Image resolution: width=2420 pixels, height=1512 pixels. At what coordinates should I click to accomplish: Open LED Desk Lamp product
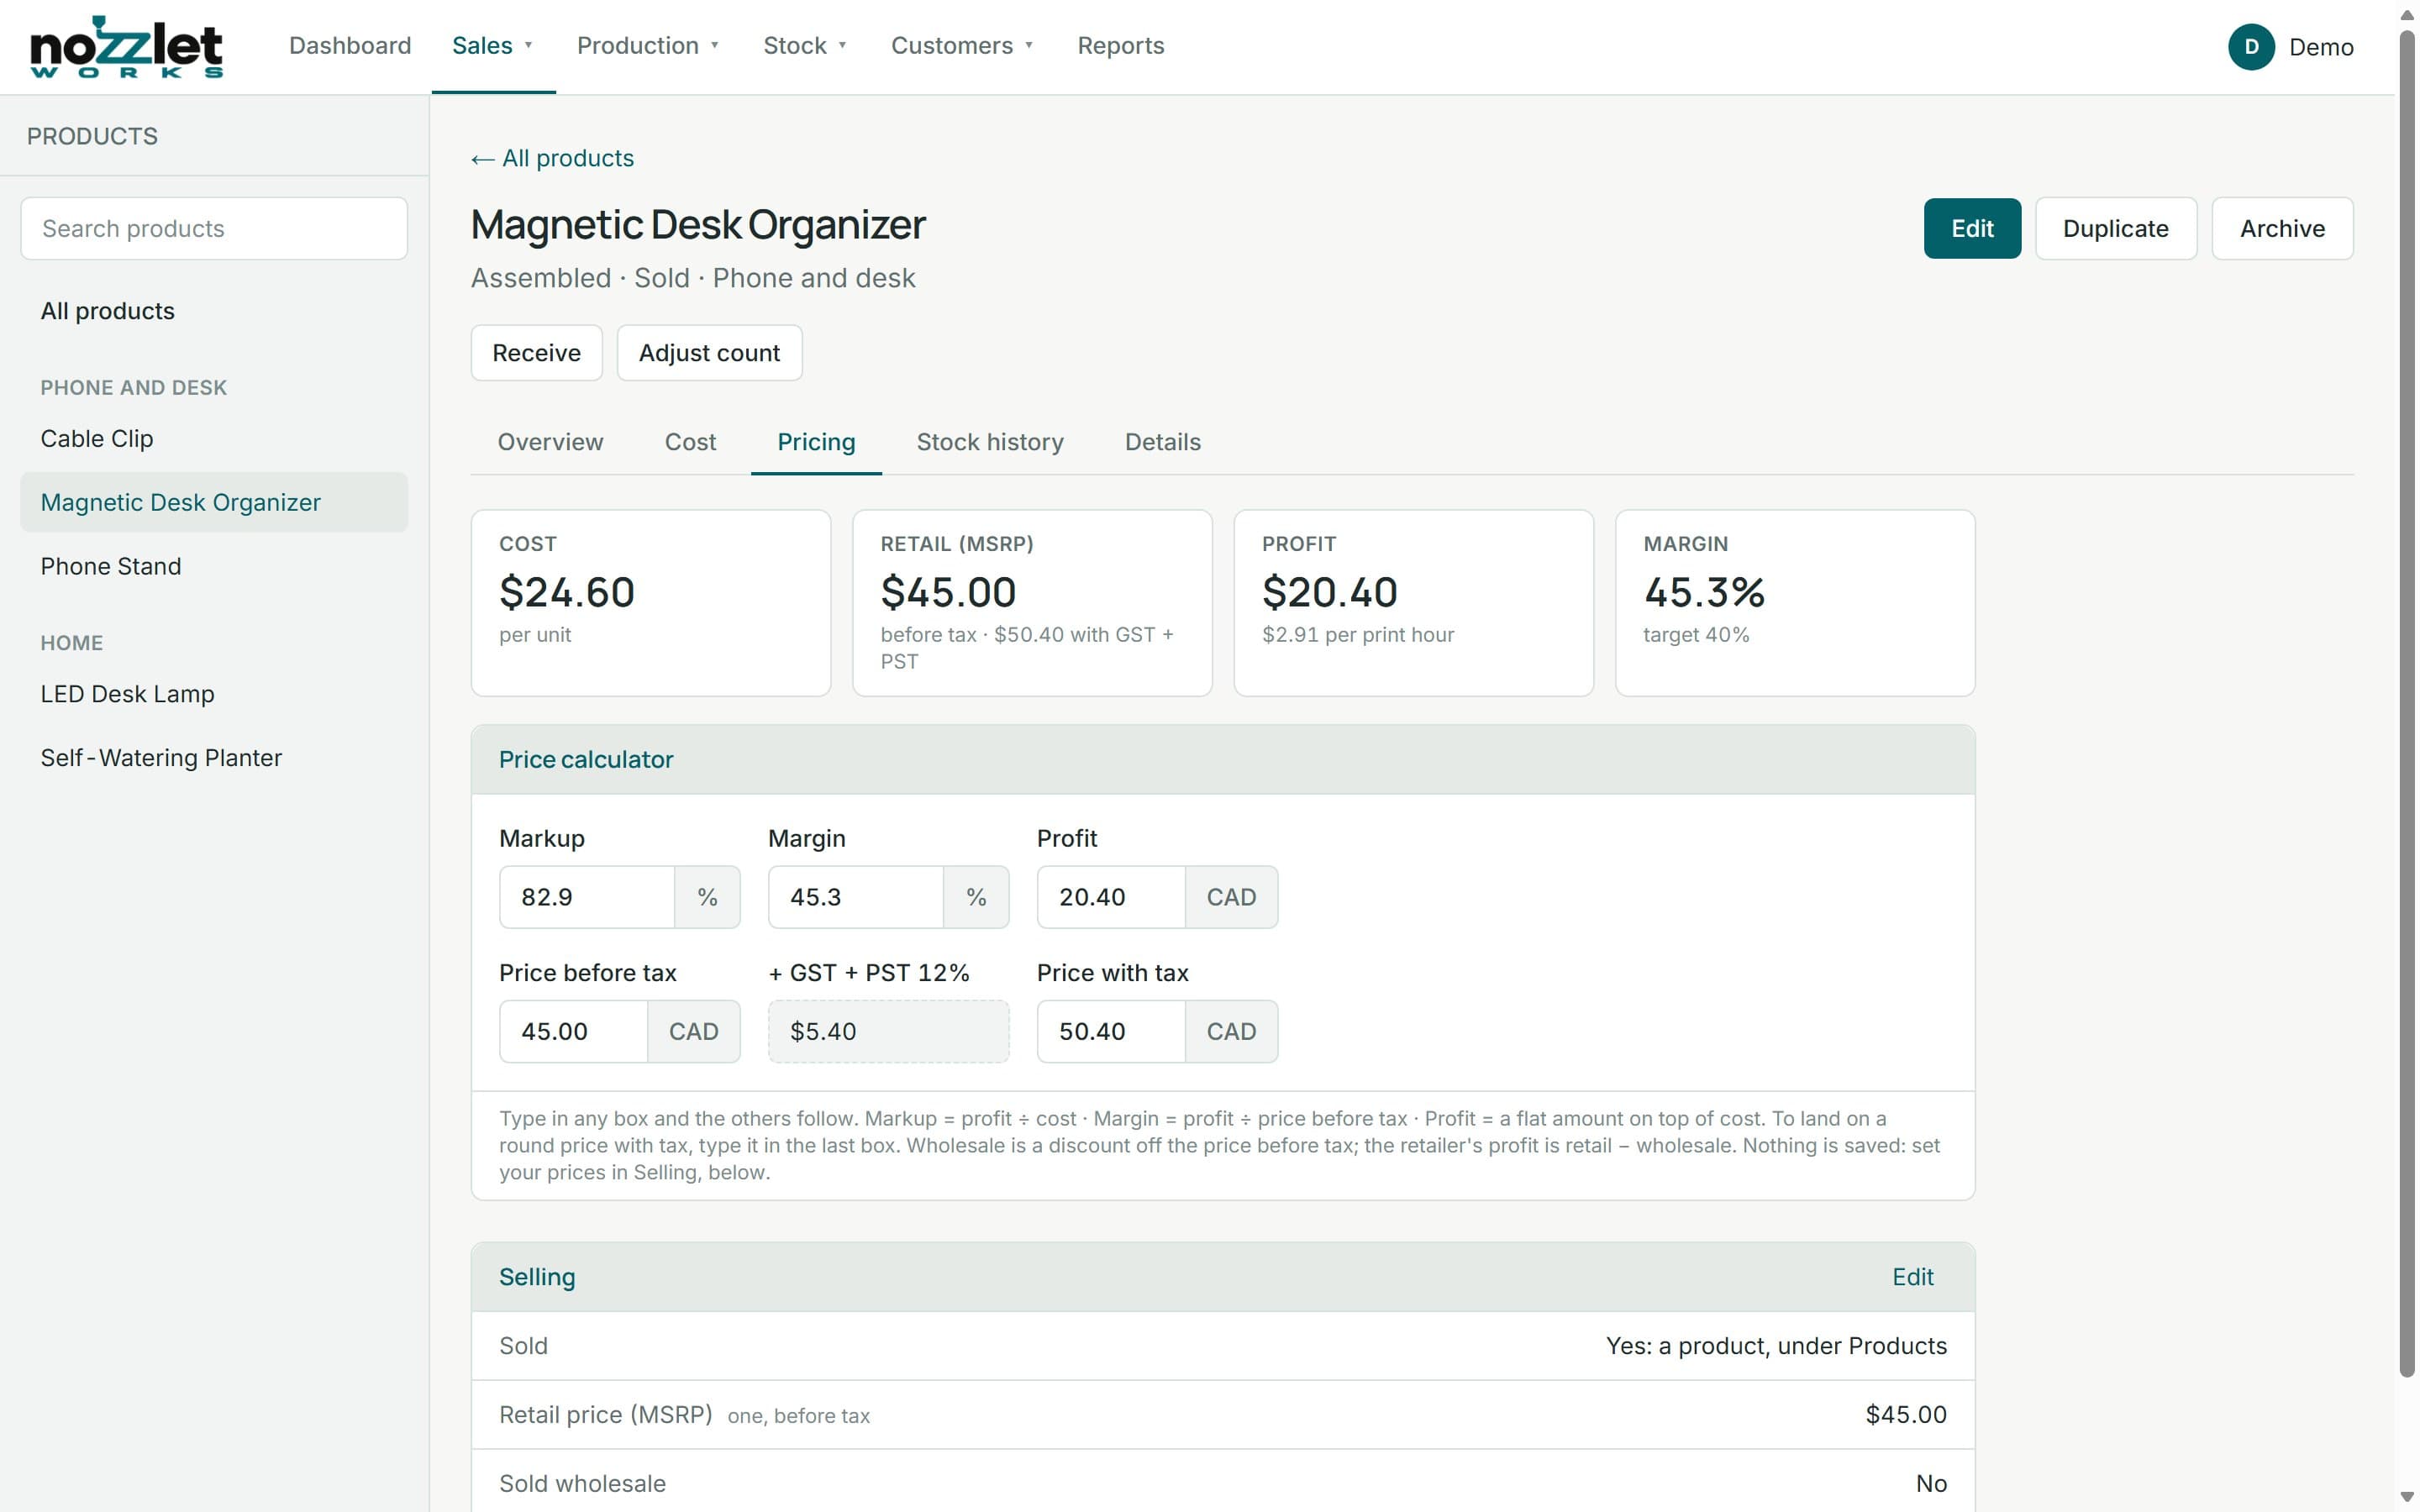(214, 694)
